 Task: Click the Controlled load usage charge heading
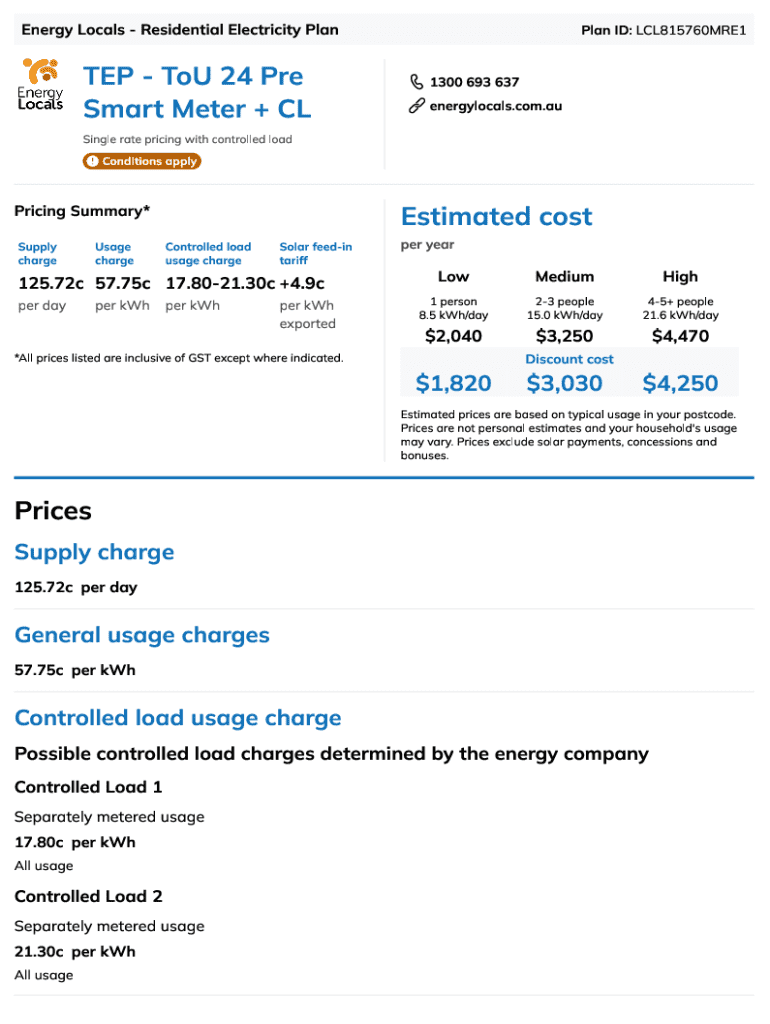click(x=178, y=718)
